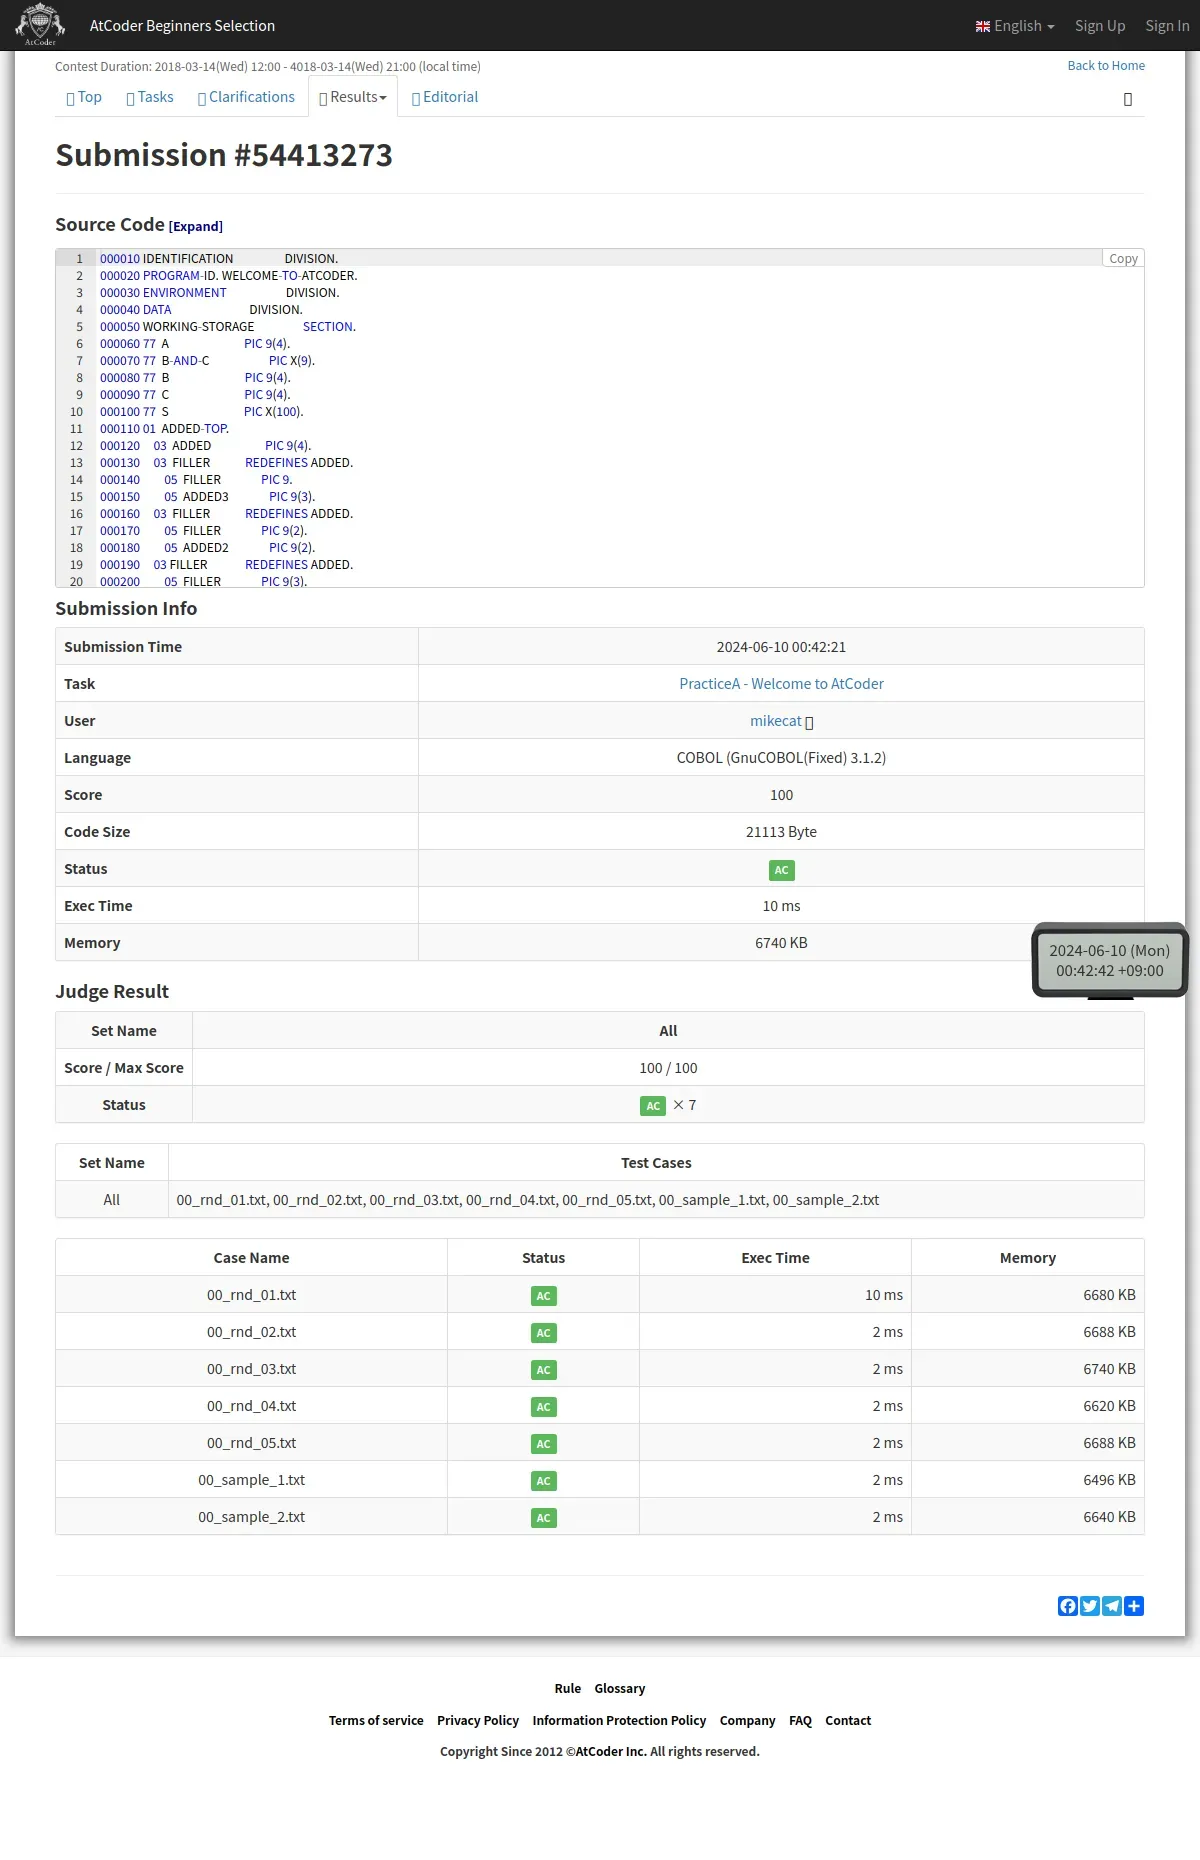The image size is (1200, 1860).
Task: Click the contest duration text
Action: point(267,67)
